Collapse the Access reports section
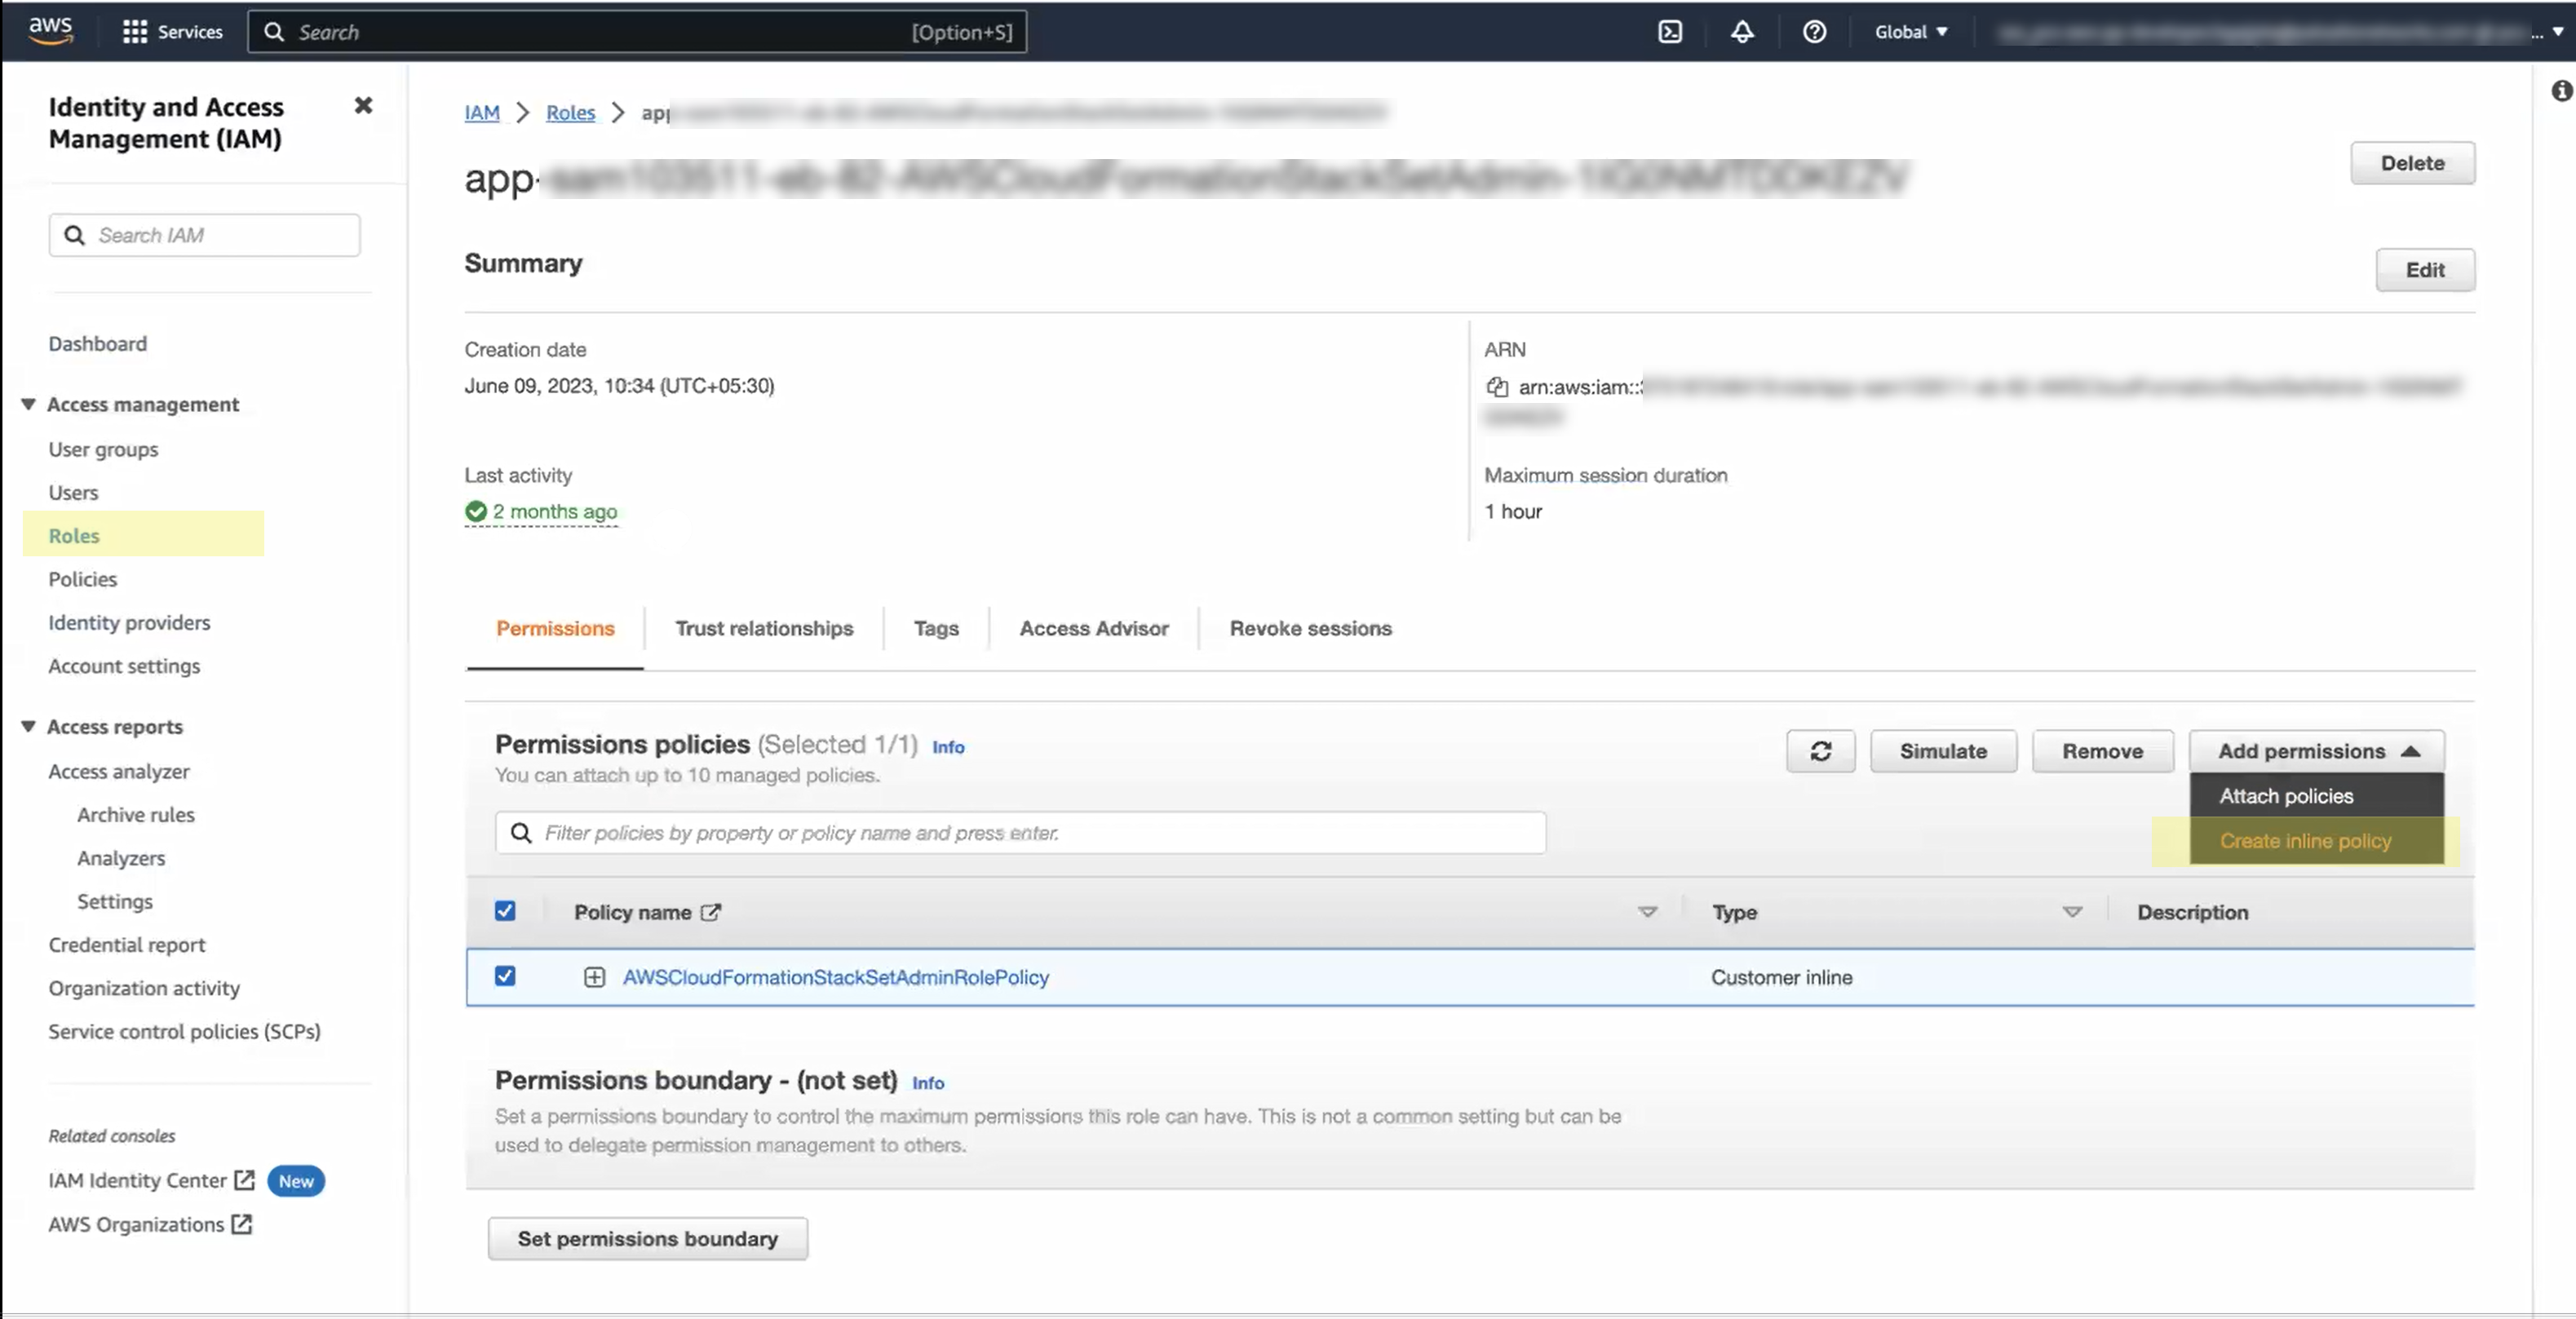Viewport: 2576px width, 1319px height. click(x=28, y=727)
